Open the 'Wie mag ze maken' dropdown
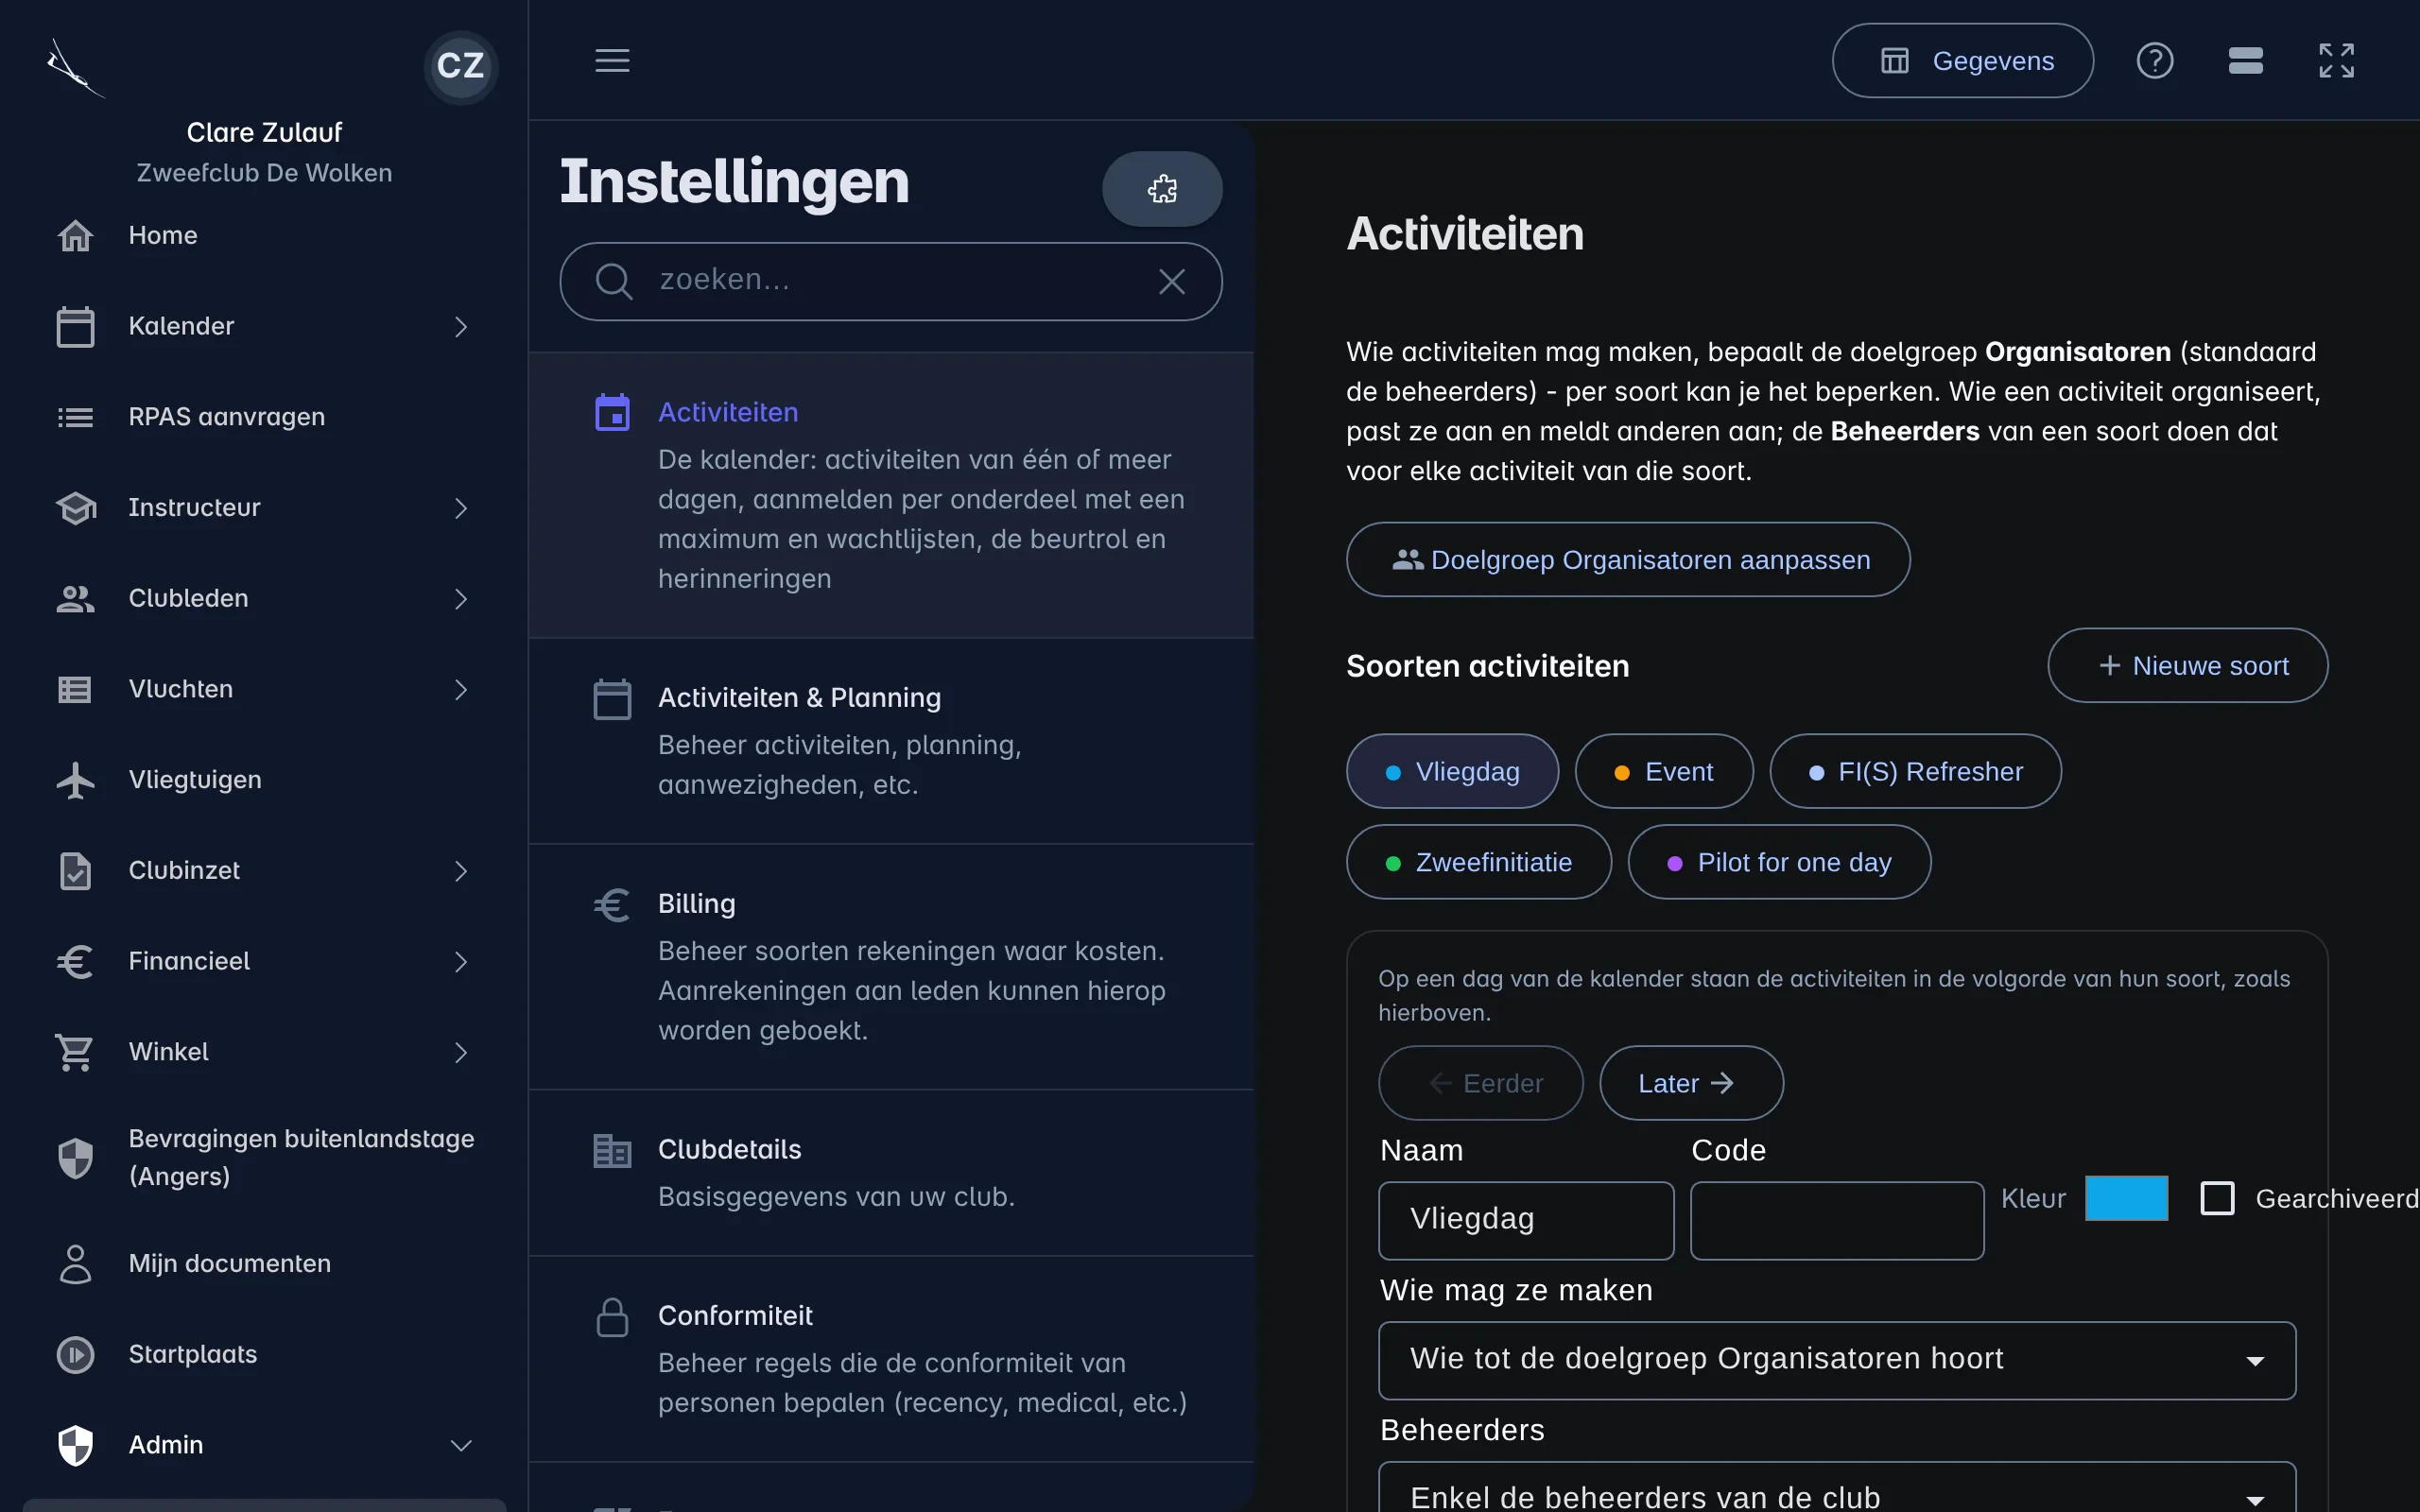Image resolution: width=2420 pixels, height=1512 pixels. point(1837,1360)
